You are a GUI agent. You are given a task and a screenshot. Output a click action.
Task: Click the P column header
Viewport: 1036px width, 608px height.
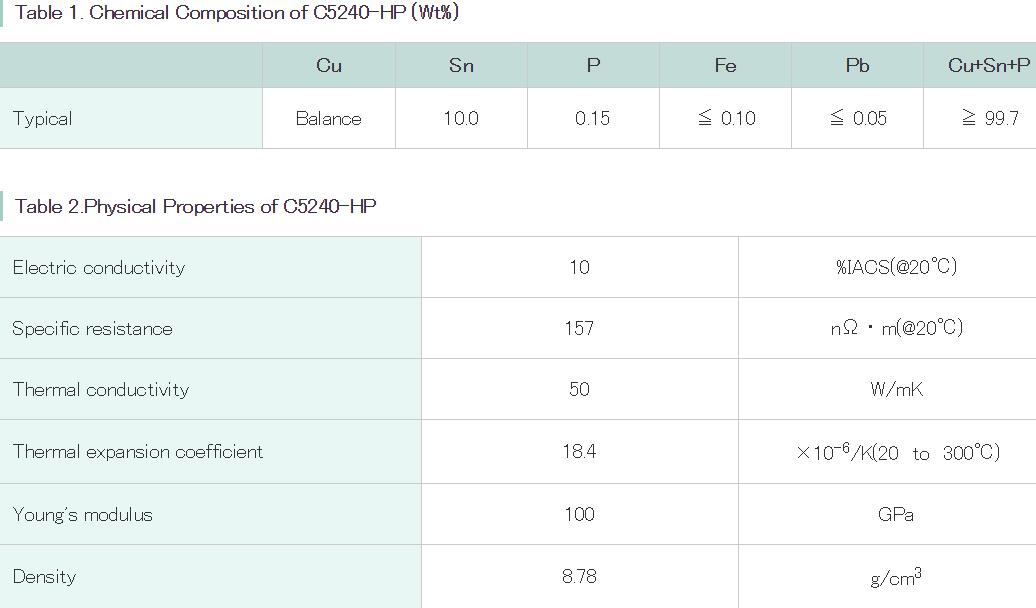593,65
